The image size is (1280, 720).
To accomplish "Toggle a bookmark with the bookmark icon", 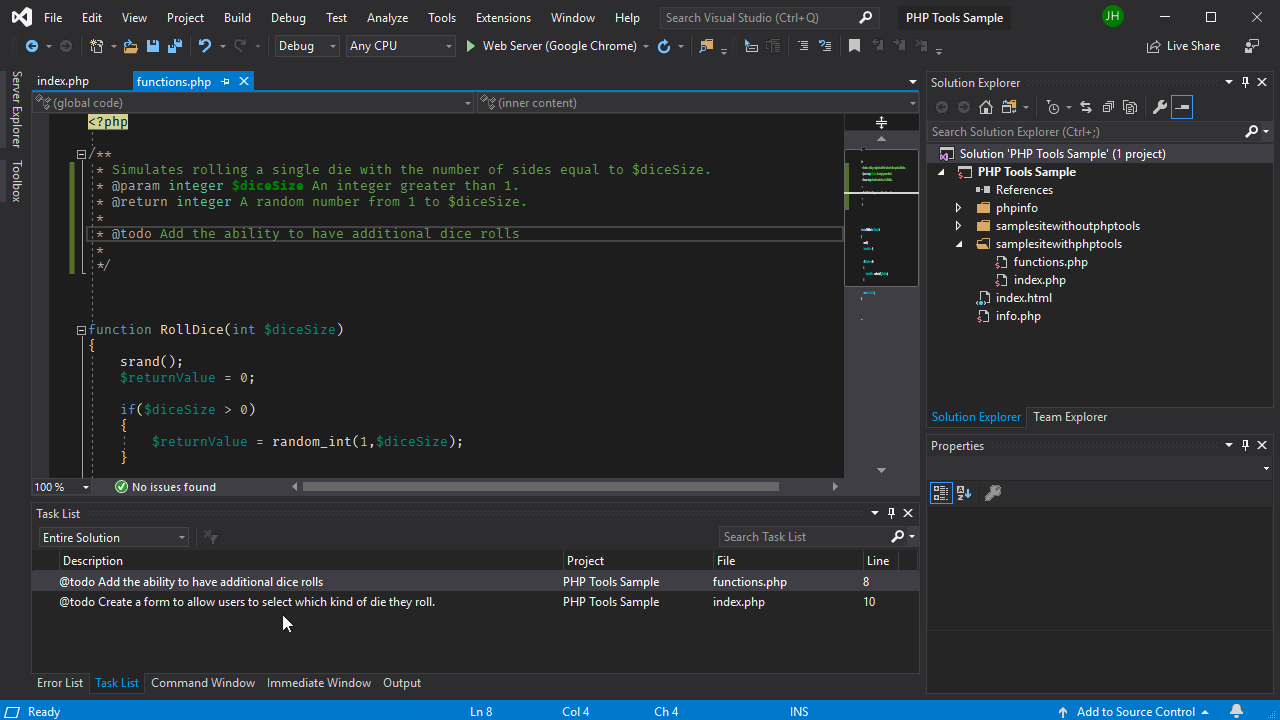I will pos(854,46).
